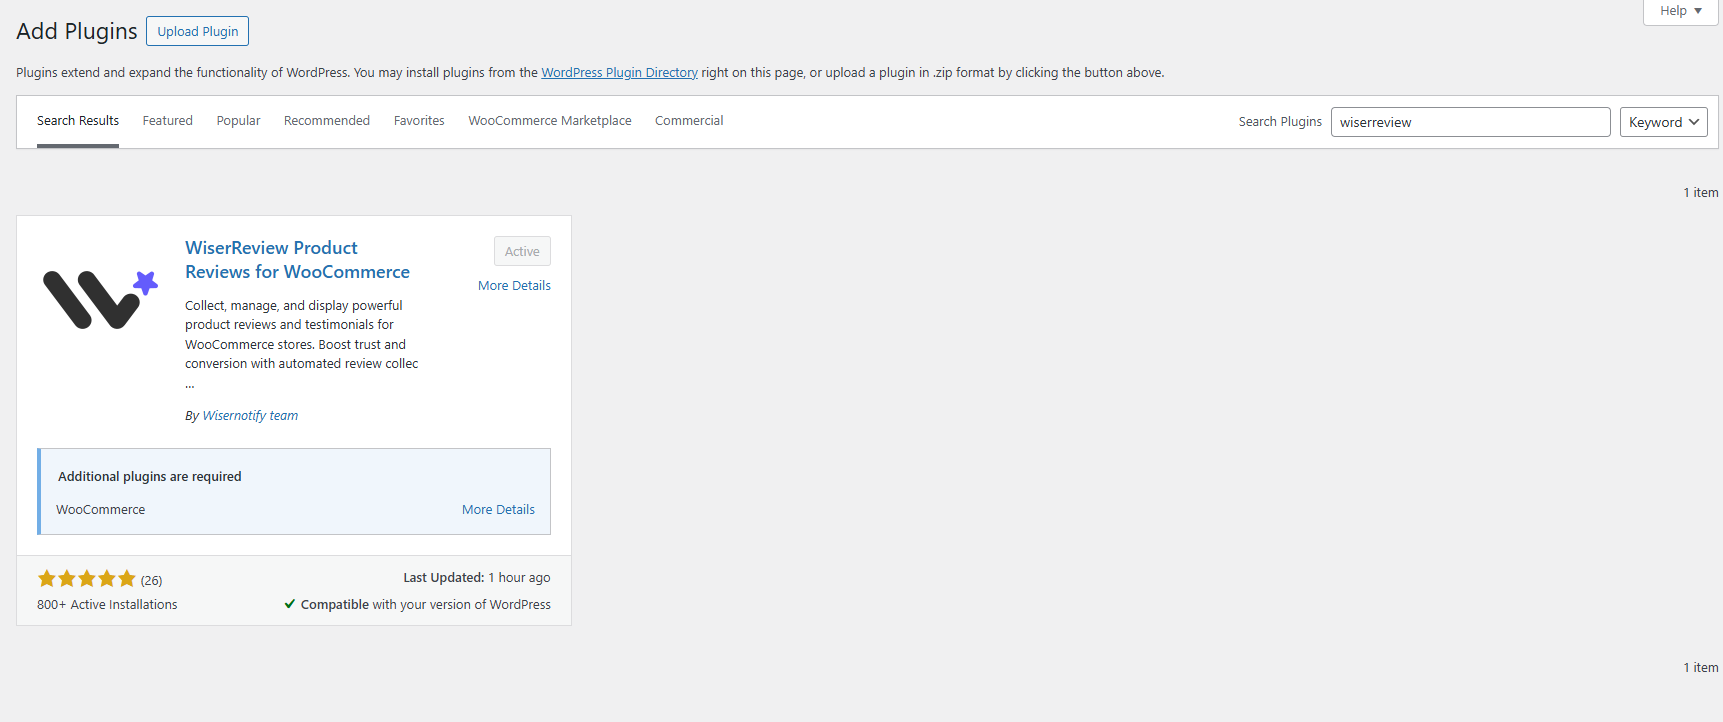Click the Additional plugins are required heading

(150, 477)
